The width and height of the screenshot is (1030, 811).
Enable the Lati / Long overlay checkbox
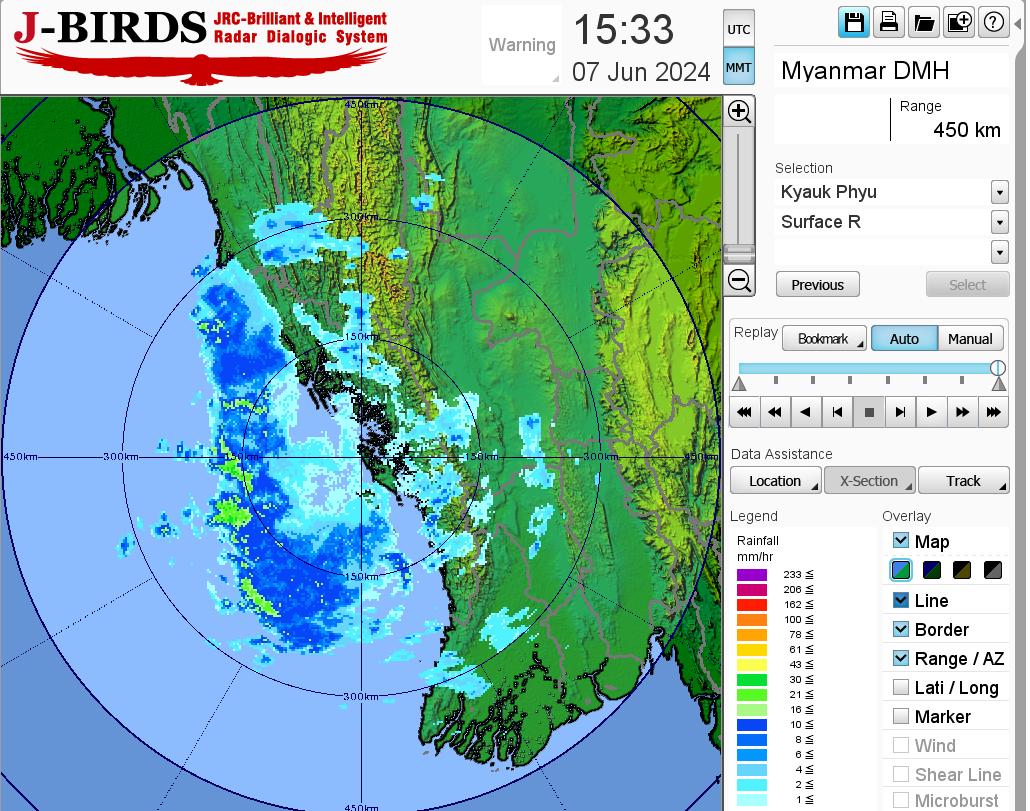pos(901,687)
